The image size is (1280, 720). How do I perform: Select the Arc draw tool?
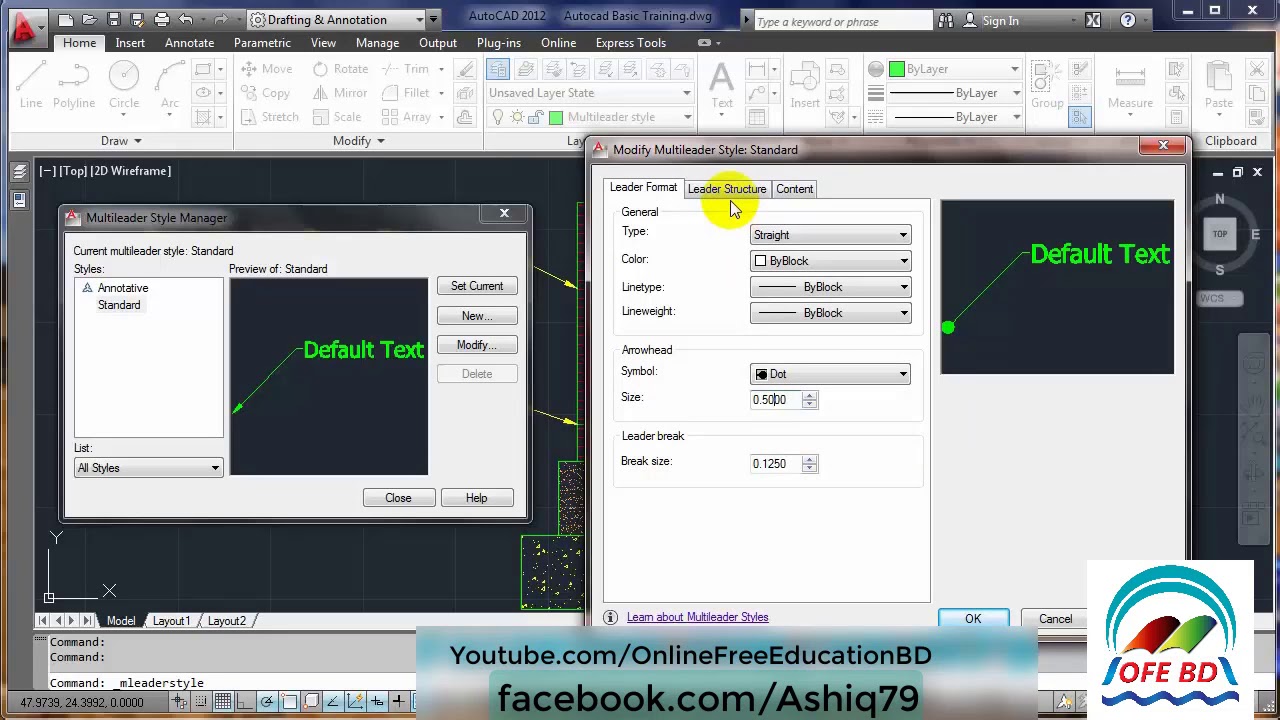[170, 85]
